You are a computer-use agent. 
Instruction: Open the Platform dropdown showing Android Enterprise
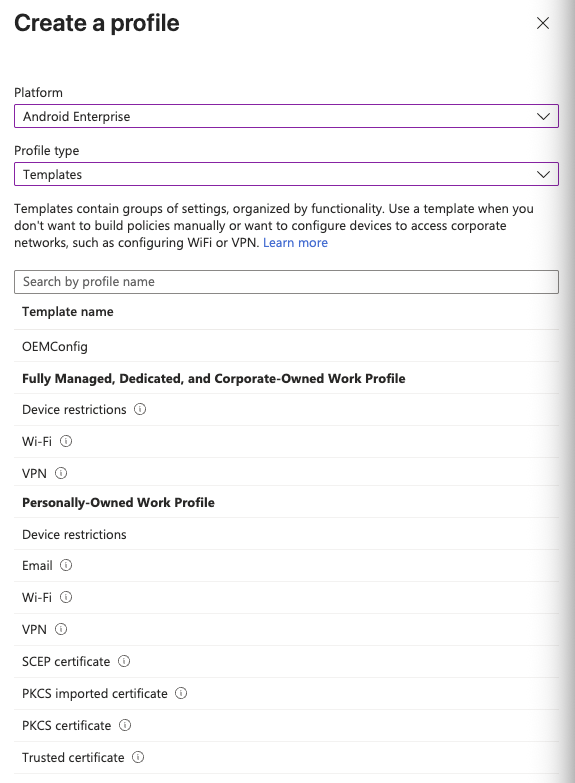[286, 116]
